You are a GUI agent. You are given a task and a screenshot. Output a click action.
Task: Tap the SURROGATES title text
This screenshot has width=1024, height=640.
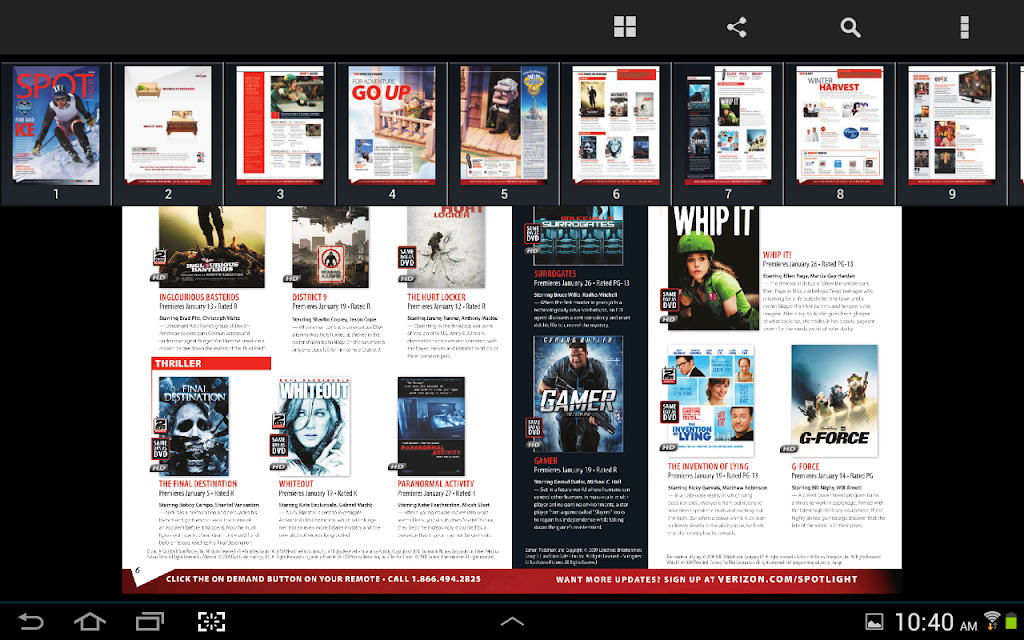555,274
